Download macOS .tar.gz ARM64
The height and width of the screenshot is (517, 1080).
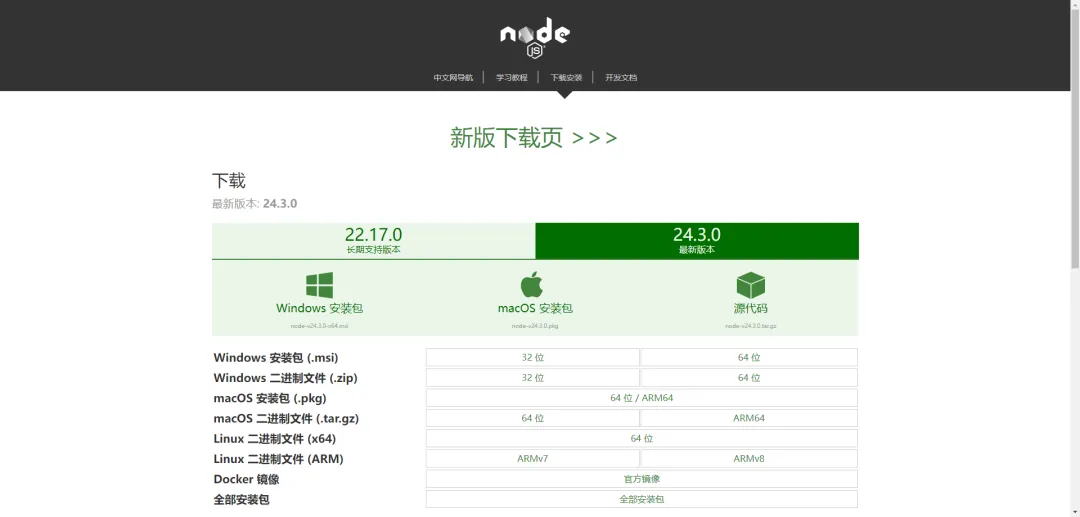pos(749,418)
